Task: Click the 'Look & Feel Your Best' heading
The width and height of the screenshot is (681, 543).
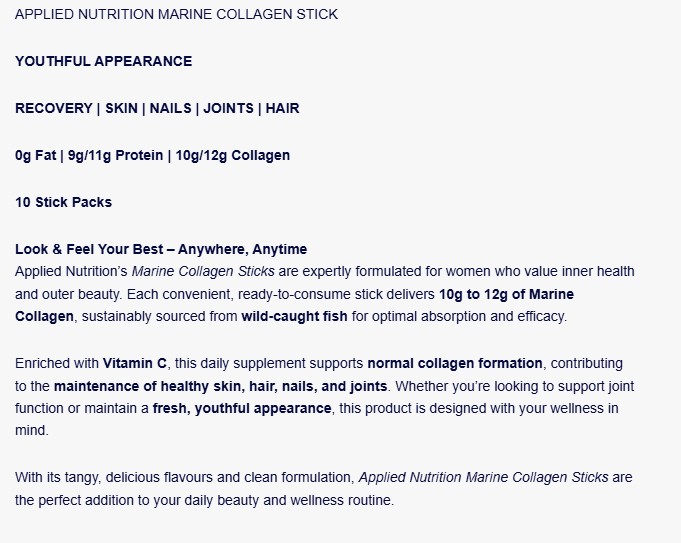Action: pyautogui.click(x=92, y=249)
